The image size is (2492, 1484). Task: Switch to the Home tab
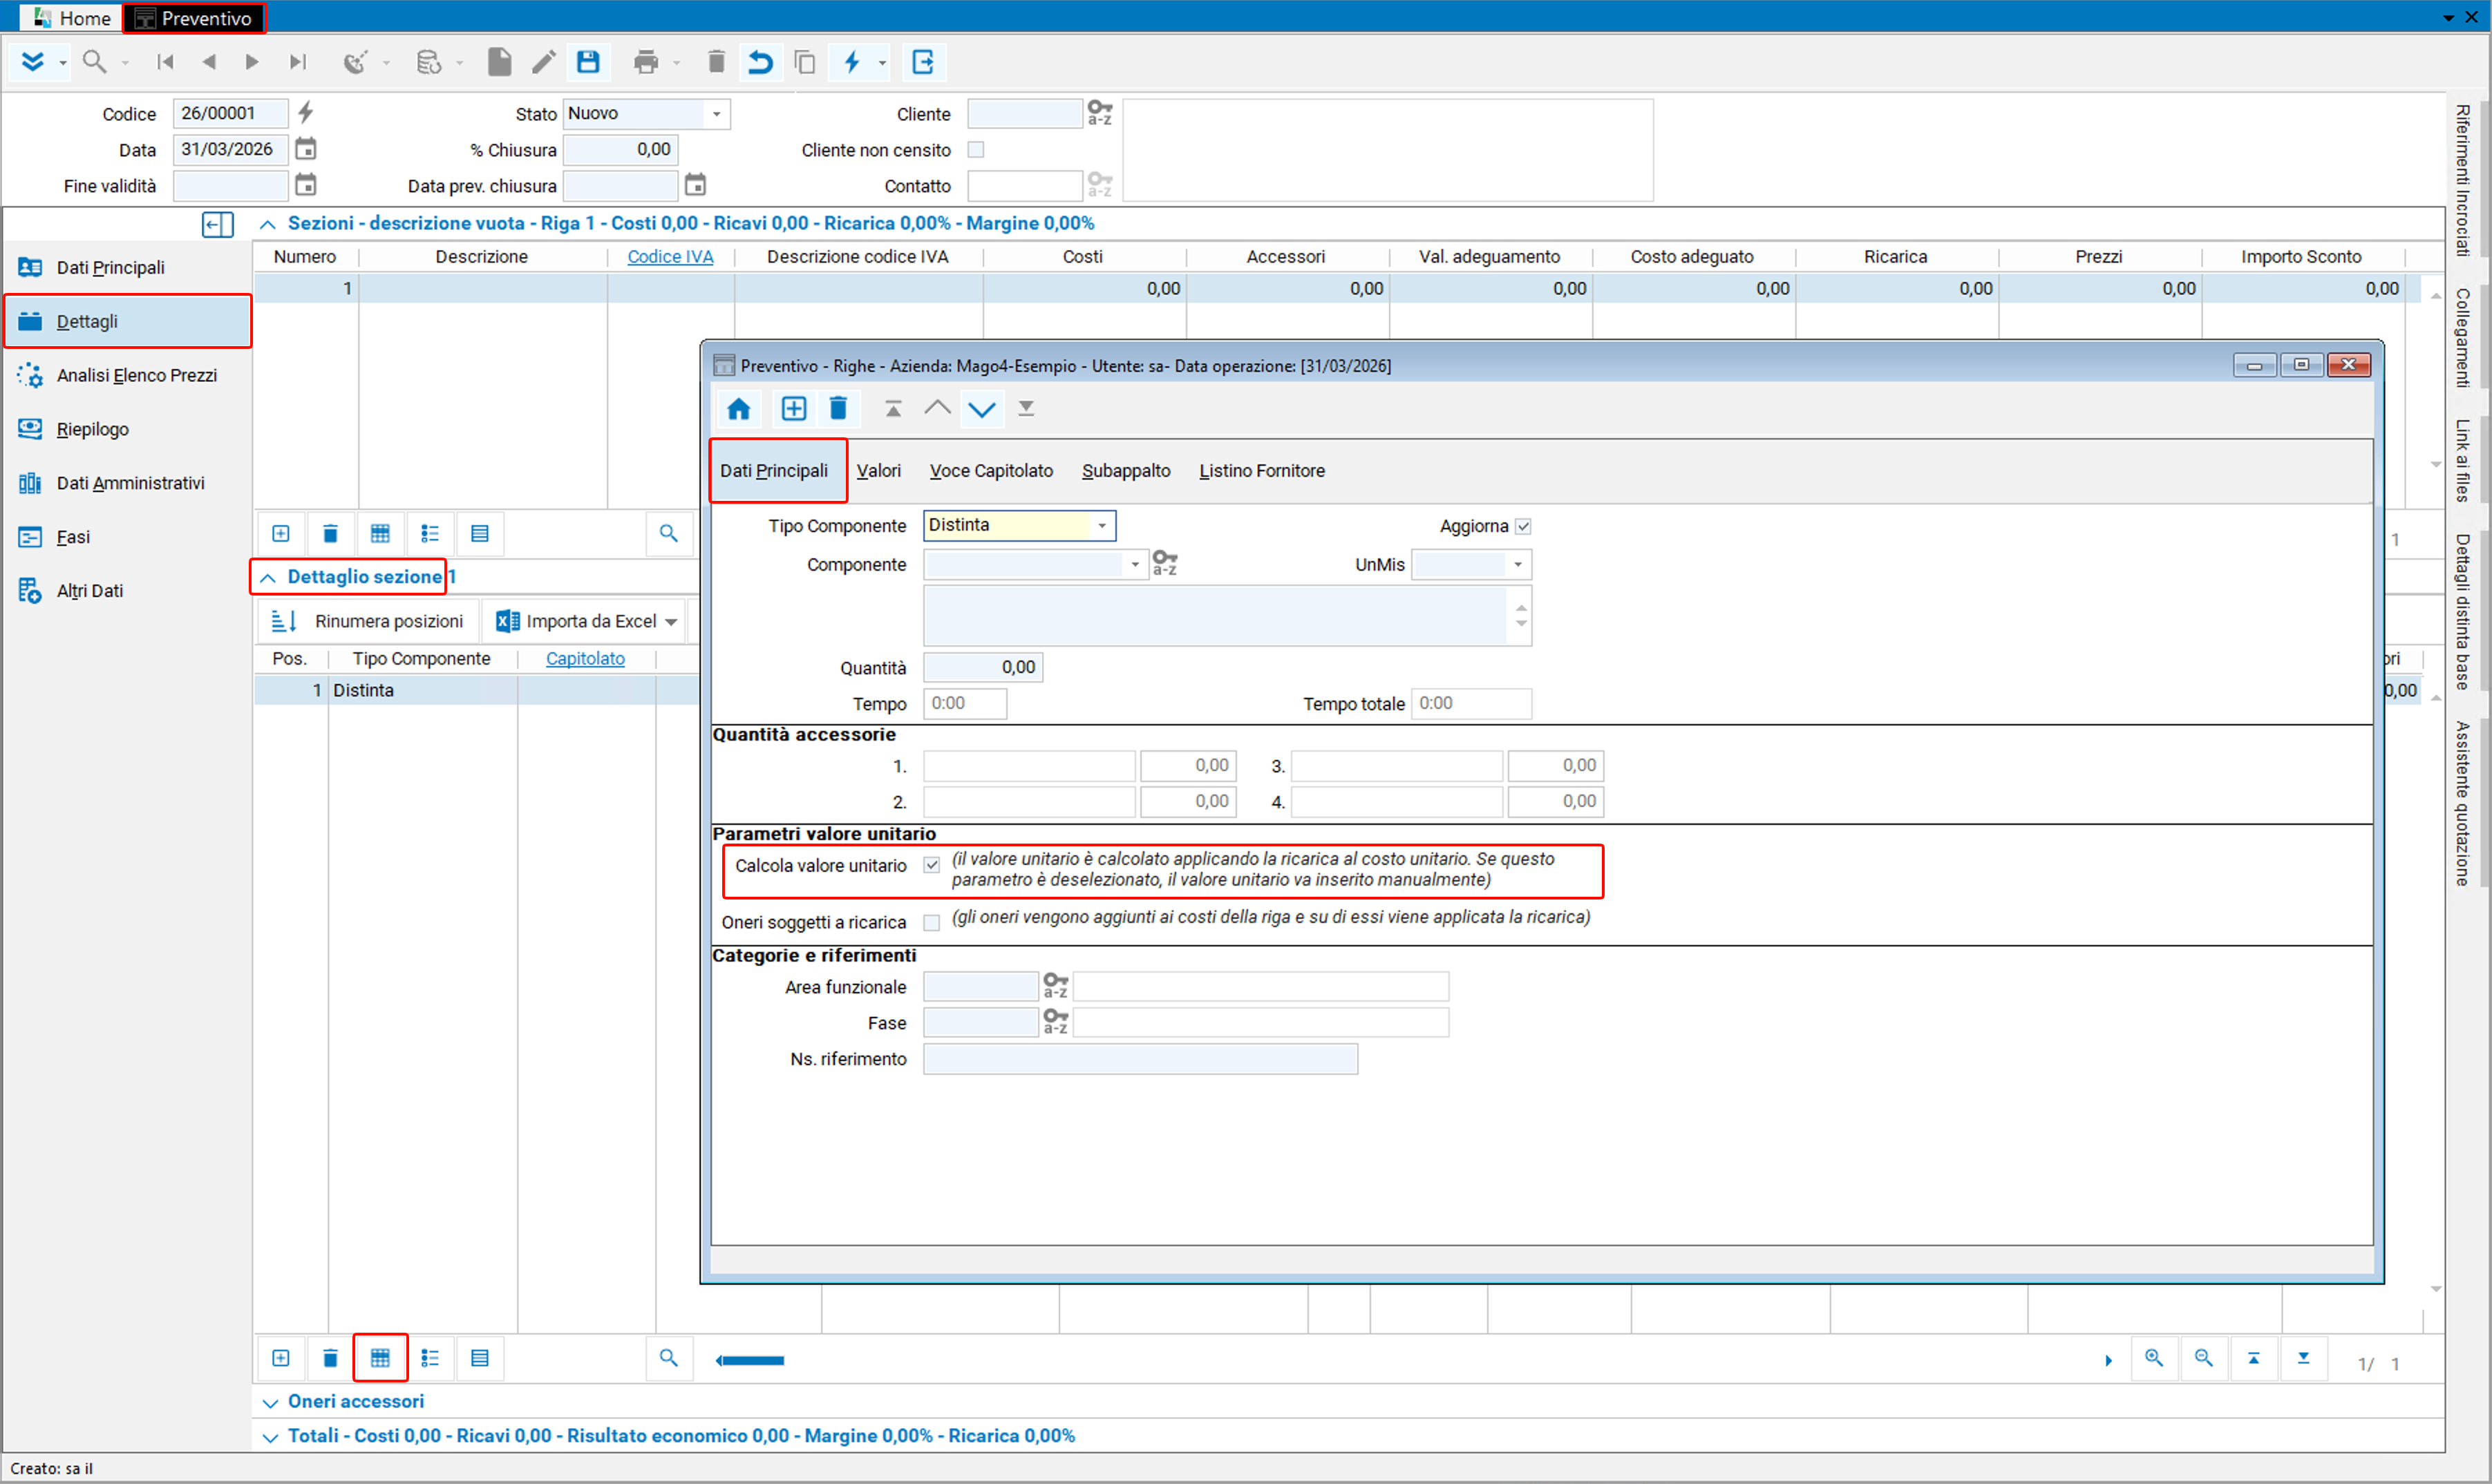72,18
